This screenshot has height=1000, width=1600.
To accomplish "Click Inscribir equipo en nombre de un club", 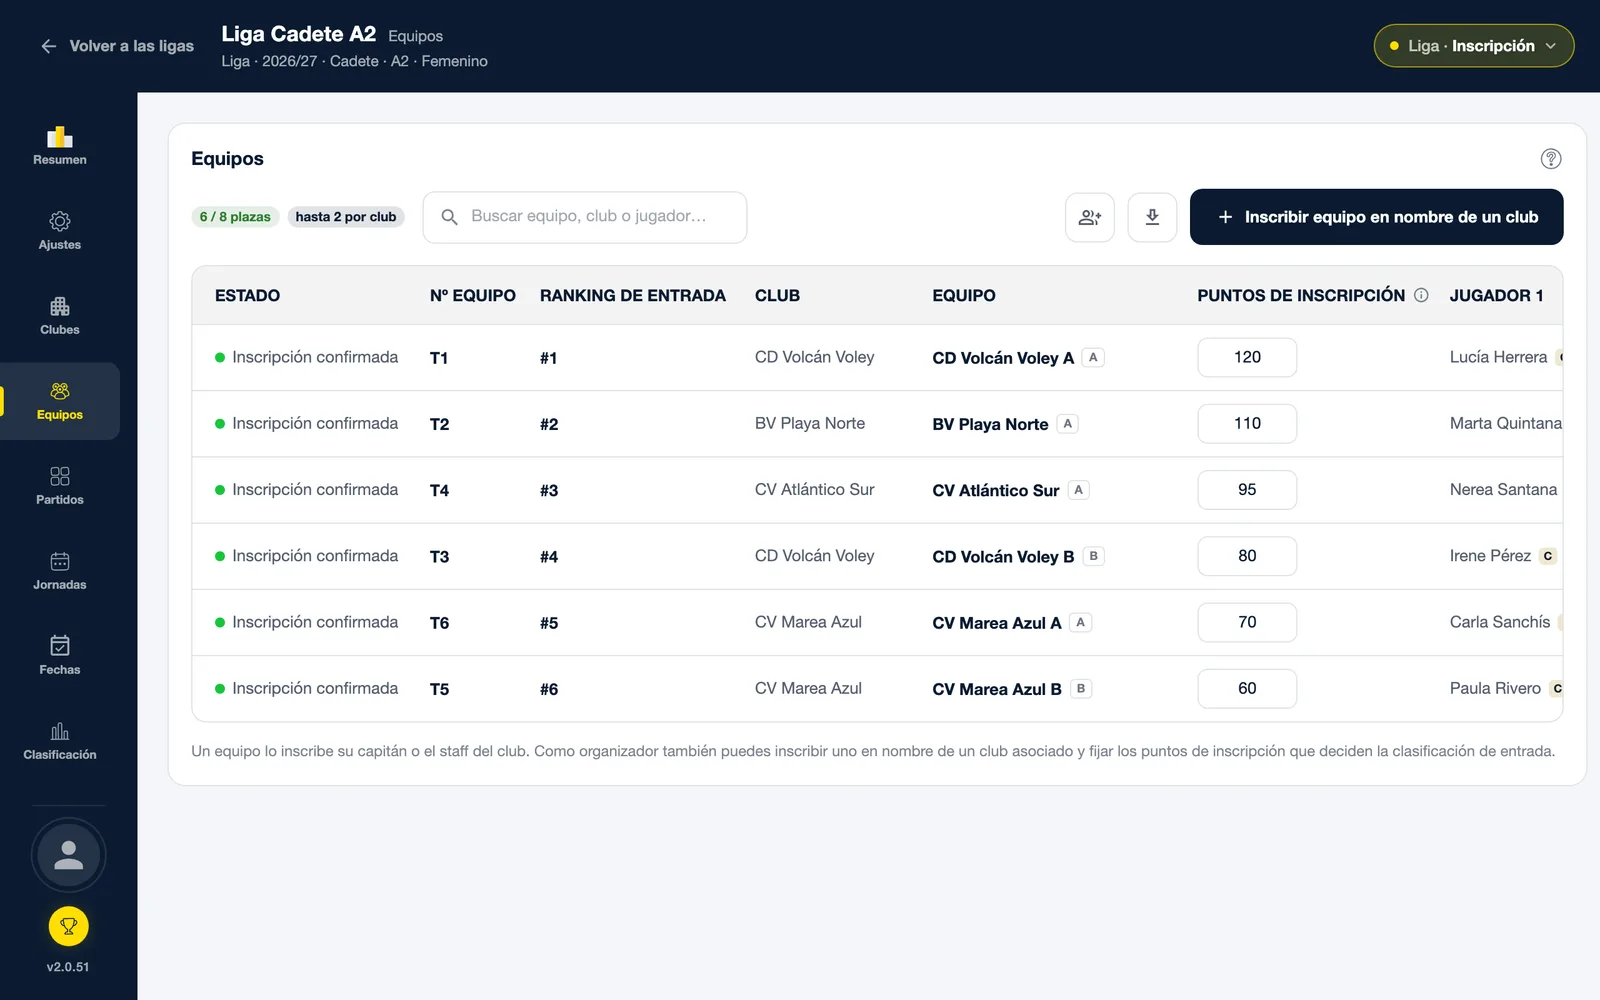I will click(1376, 217).
